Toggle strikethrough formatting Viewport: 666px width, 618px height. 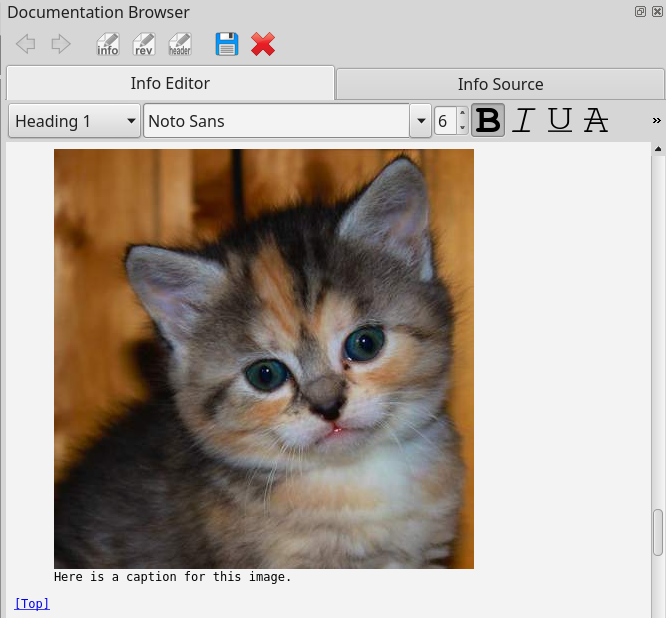[x=595, y=120]
